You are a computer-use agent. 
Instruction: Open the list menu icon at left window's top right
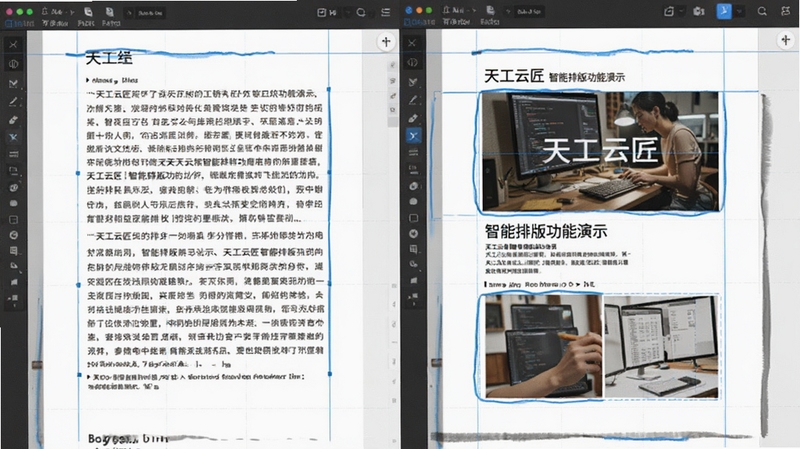(x=386, y=12)
